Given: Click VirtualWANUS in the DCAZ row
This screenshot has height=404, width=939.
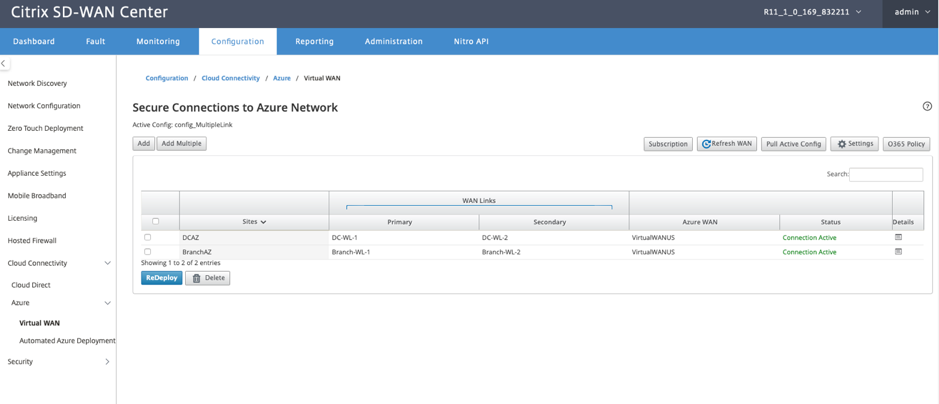Looking at the screenshot, I should coord(653,238).
